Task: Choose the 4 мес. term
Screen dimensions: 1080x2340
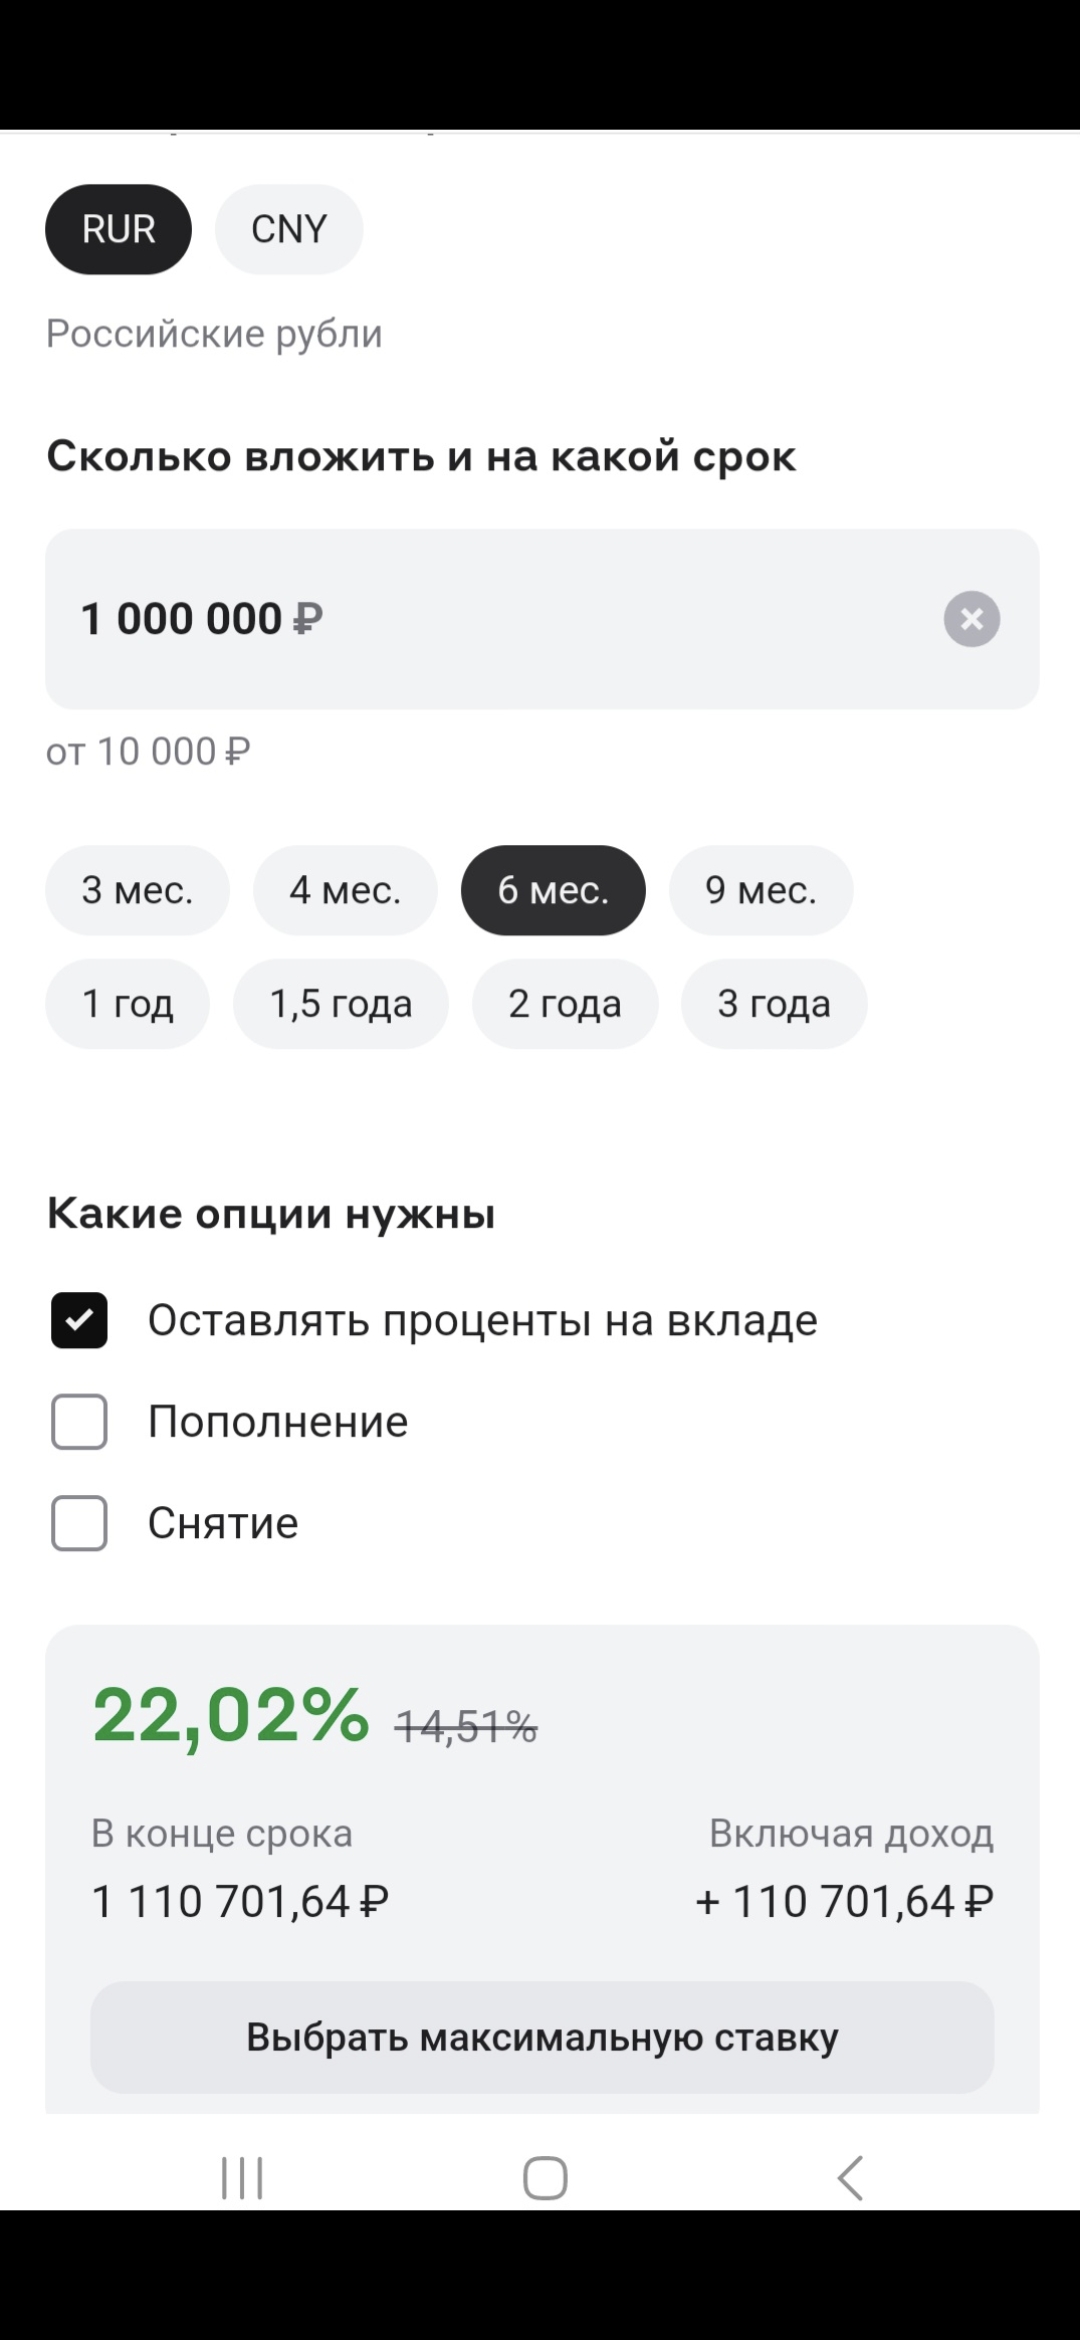Action: tap(345, 890)
